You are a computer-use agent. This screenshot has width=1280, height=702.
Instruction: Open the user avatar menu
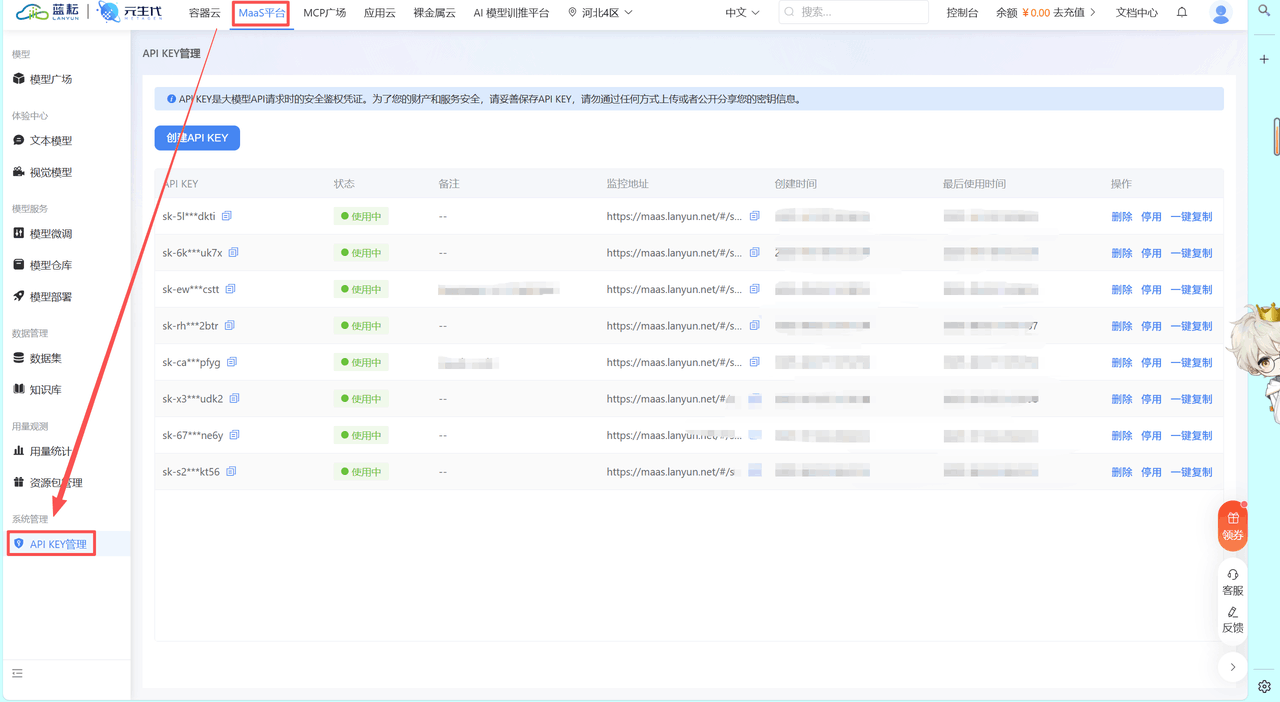tap(1221, 13)
